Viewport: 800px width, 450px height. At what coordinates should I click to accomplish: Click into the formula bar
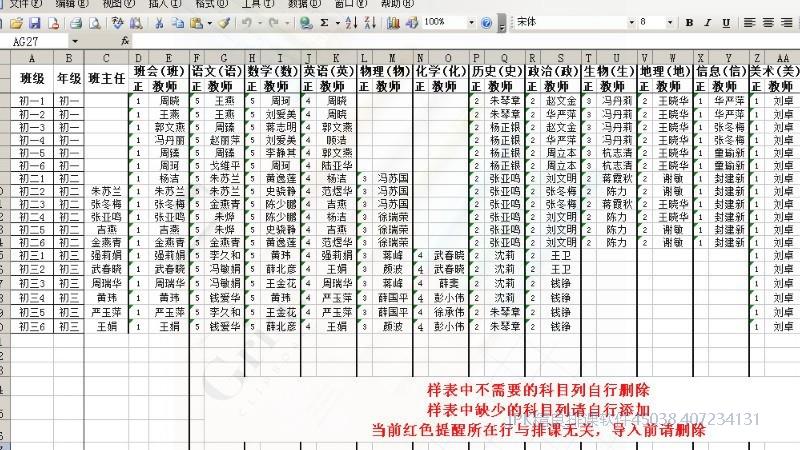[x=464, y=41]
